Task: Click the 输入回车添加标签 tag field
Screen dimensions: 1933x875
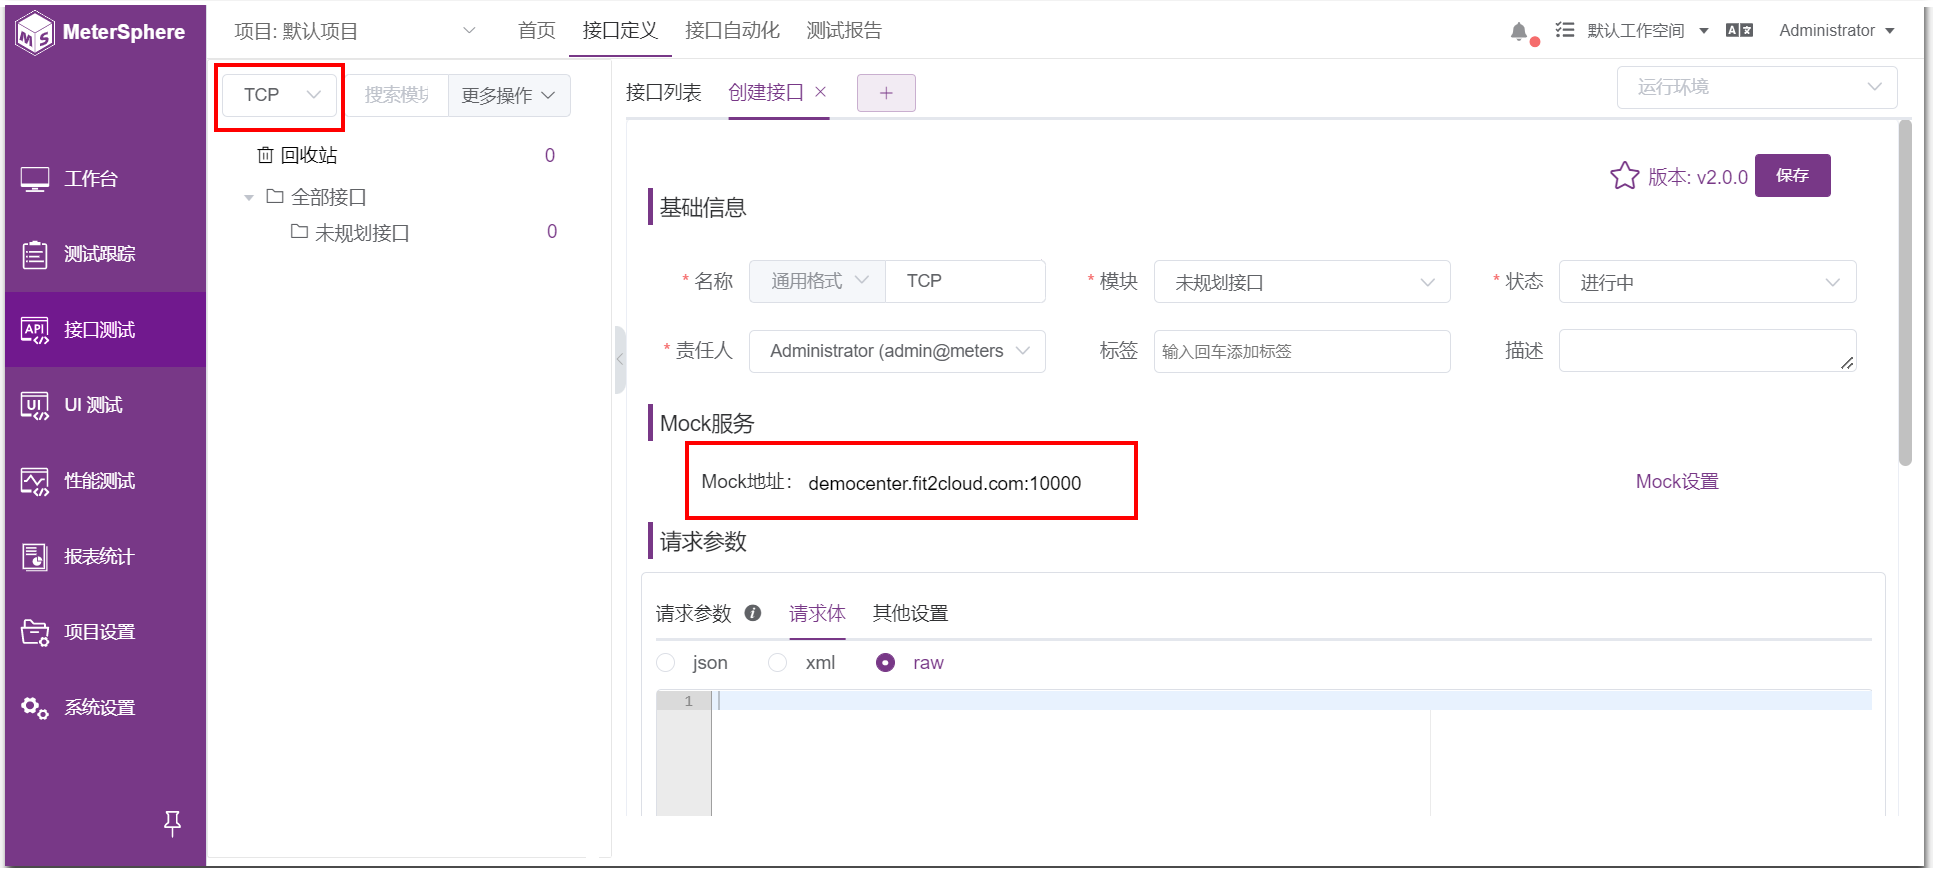Action: (1302, 351)
